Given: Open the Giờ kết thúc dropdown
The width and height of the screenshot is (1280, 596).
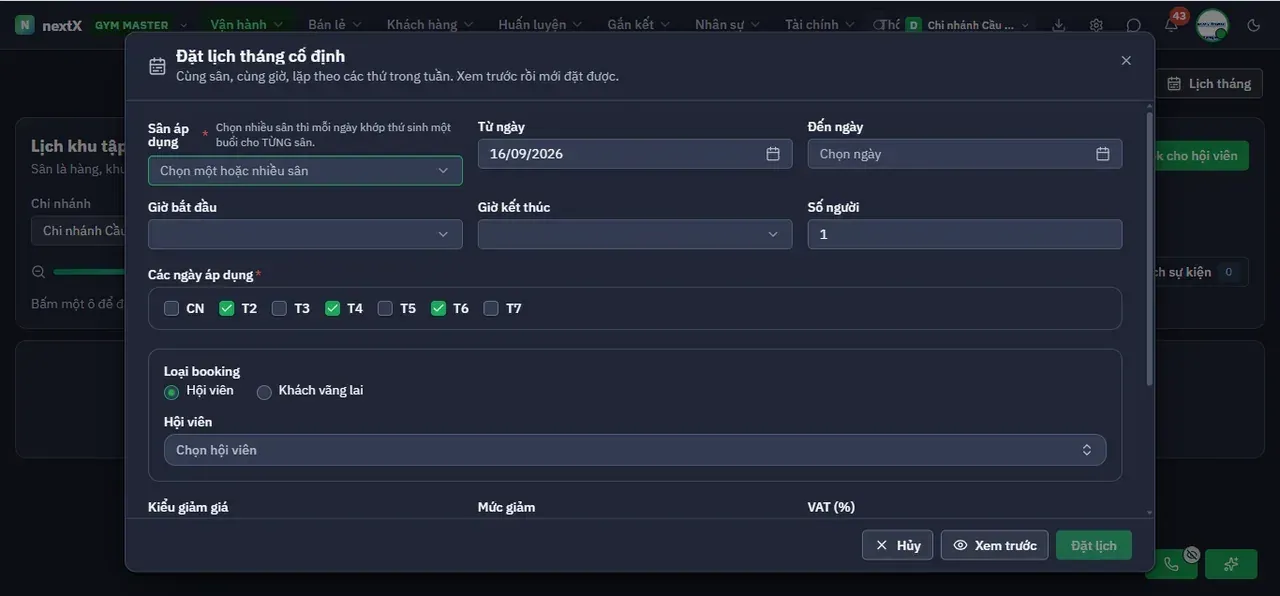Looking at the screenshot, I should pos(635,234).
